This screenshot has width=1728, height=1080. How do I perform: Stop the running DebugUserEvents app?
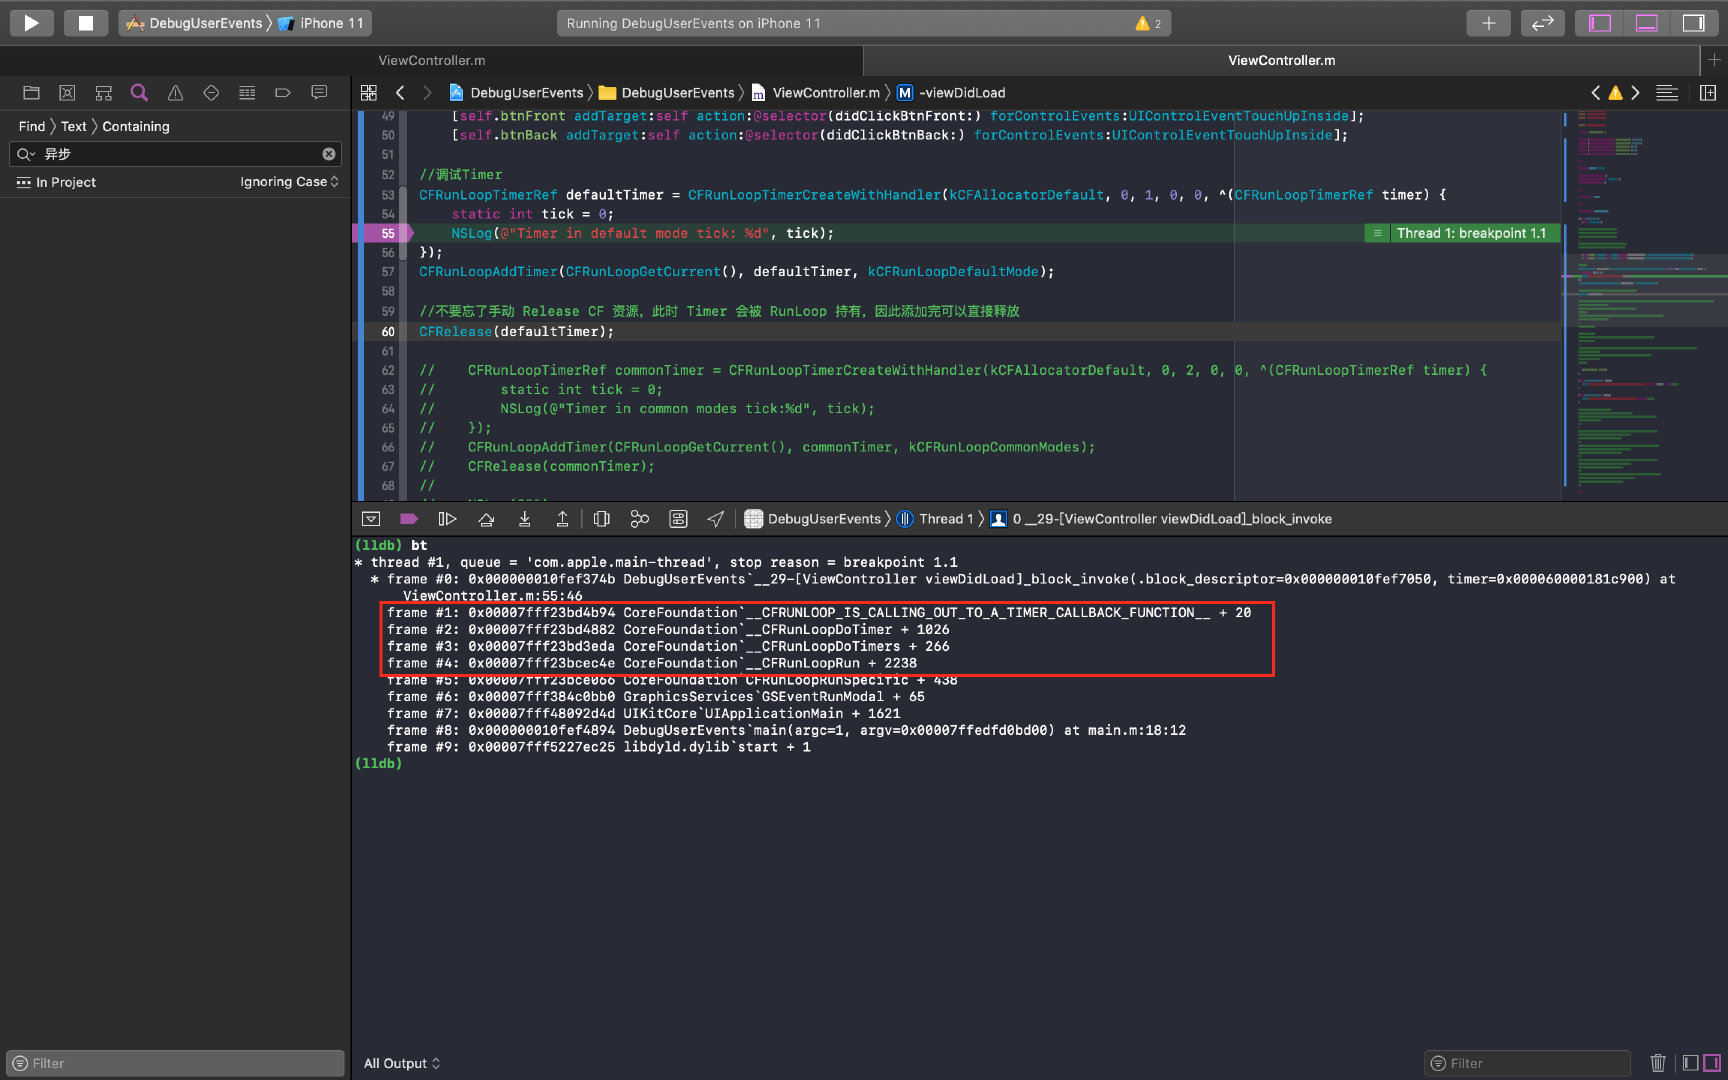[86, 23]
